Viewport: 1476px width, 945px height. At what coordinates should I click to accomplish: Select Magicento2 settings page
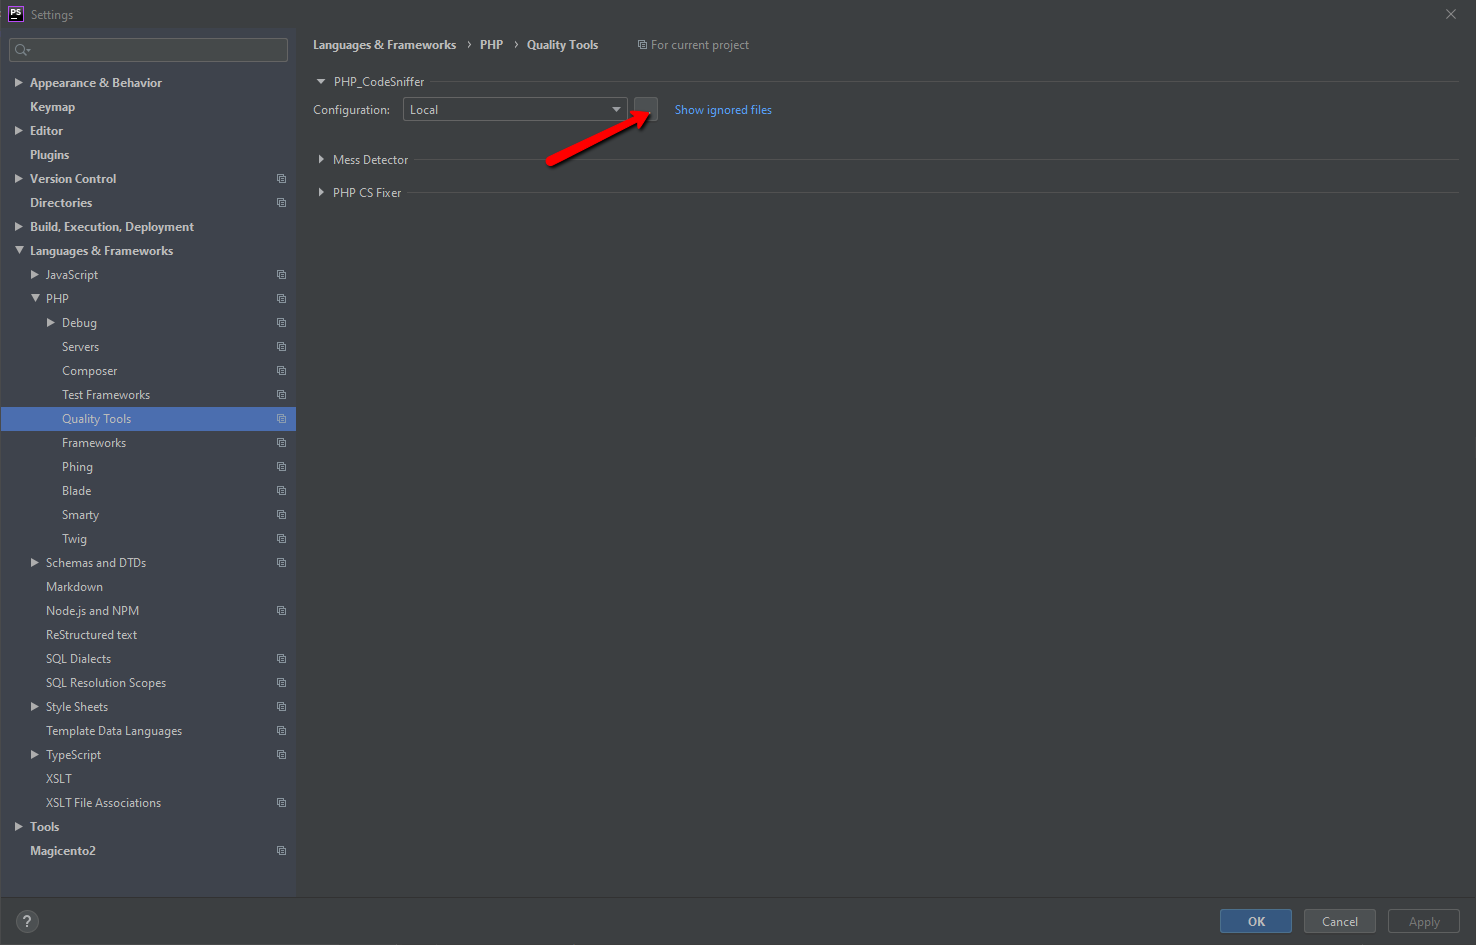63,851
